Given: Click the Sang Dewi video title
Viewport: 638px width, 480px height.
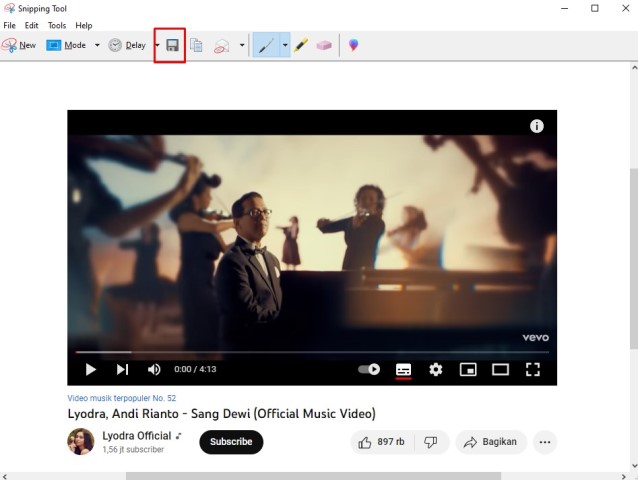Looking at the screenshot, I should pyautogui.click(x=221, y=414).
